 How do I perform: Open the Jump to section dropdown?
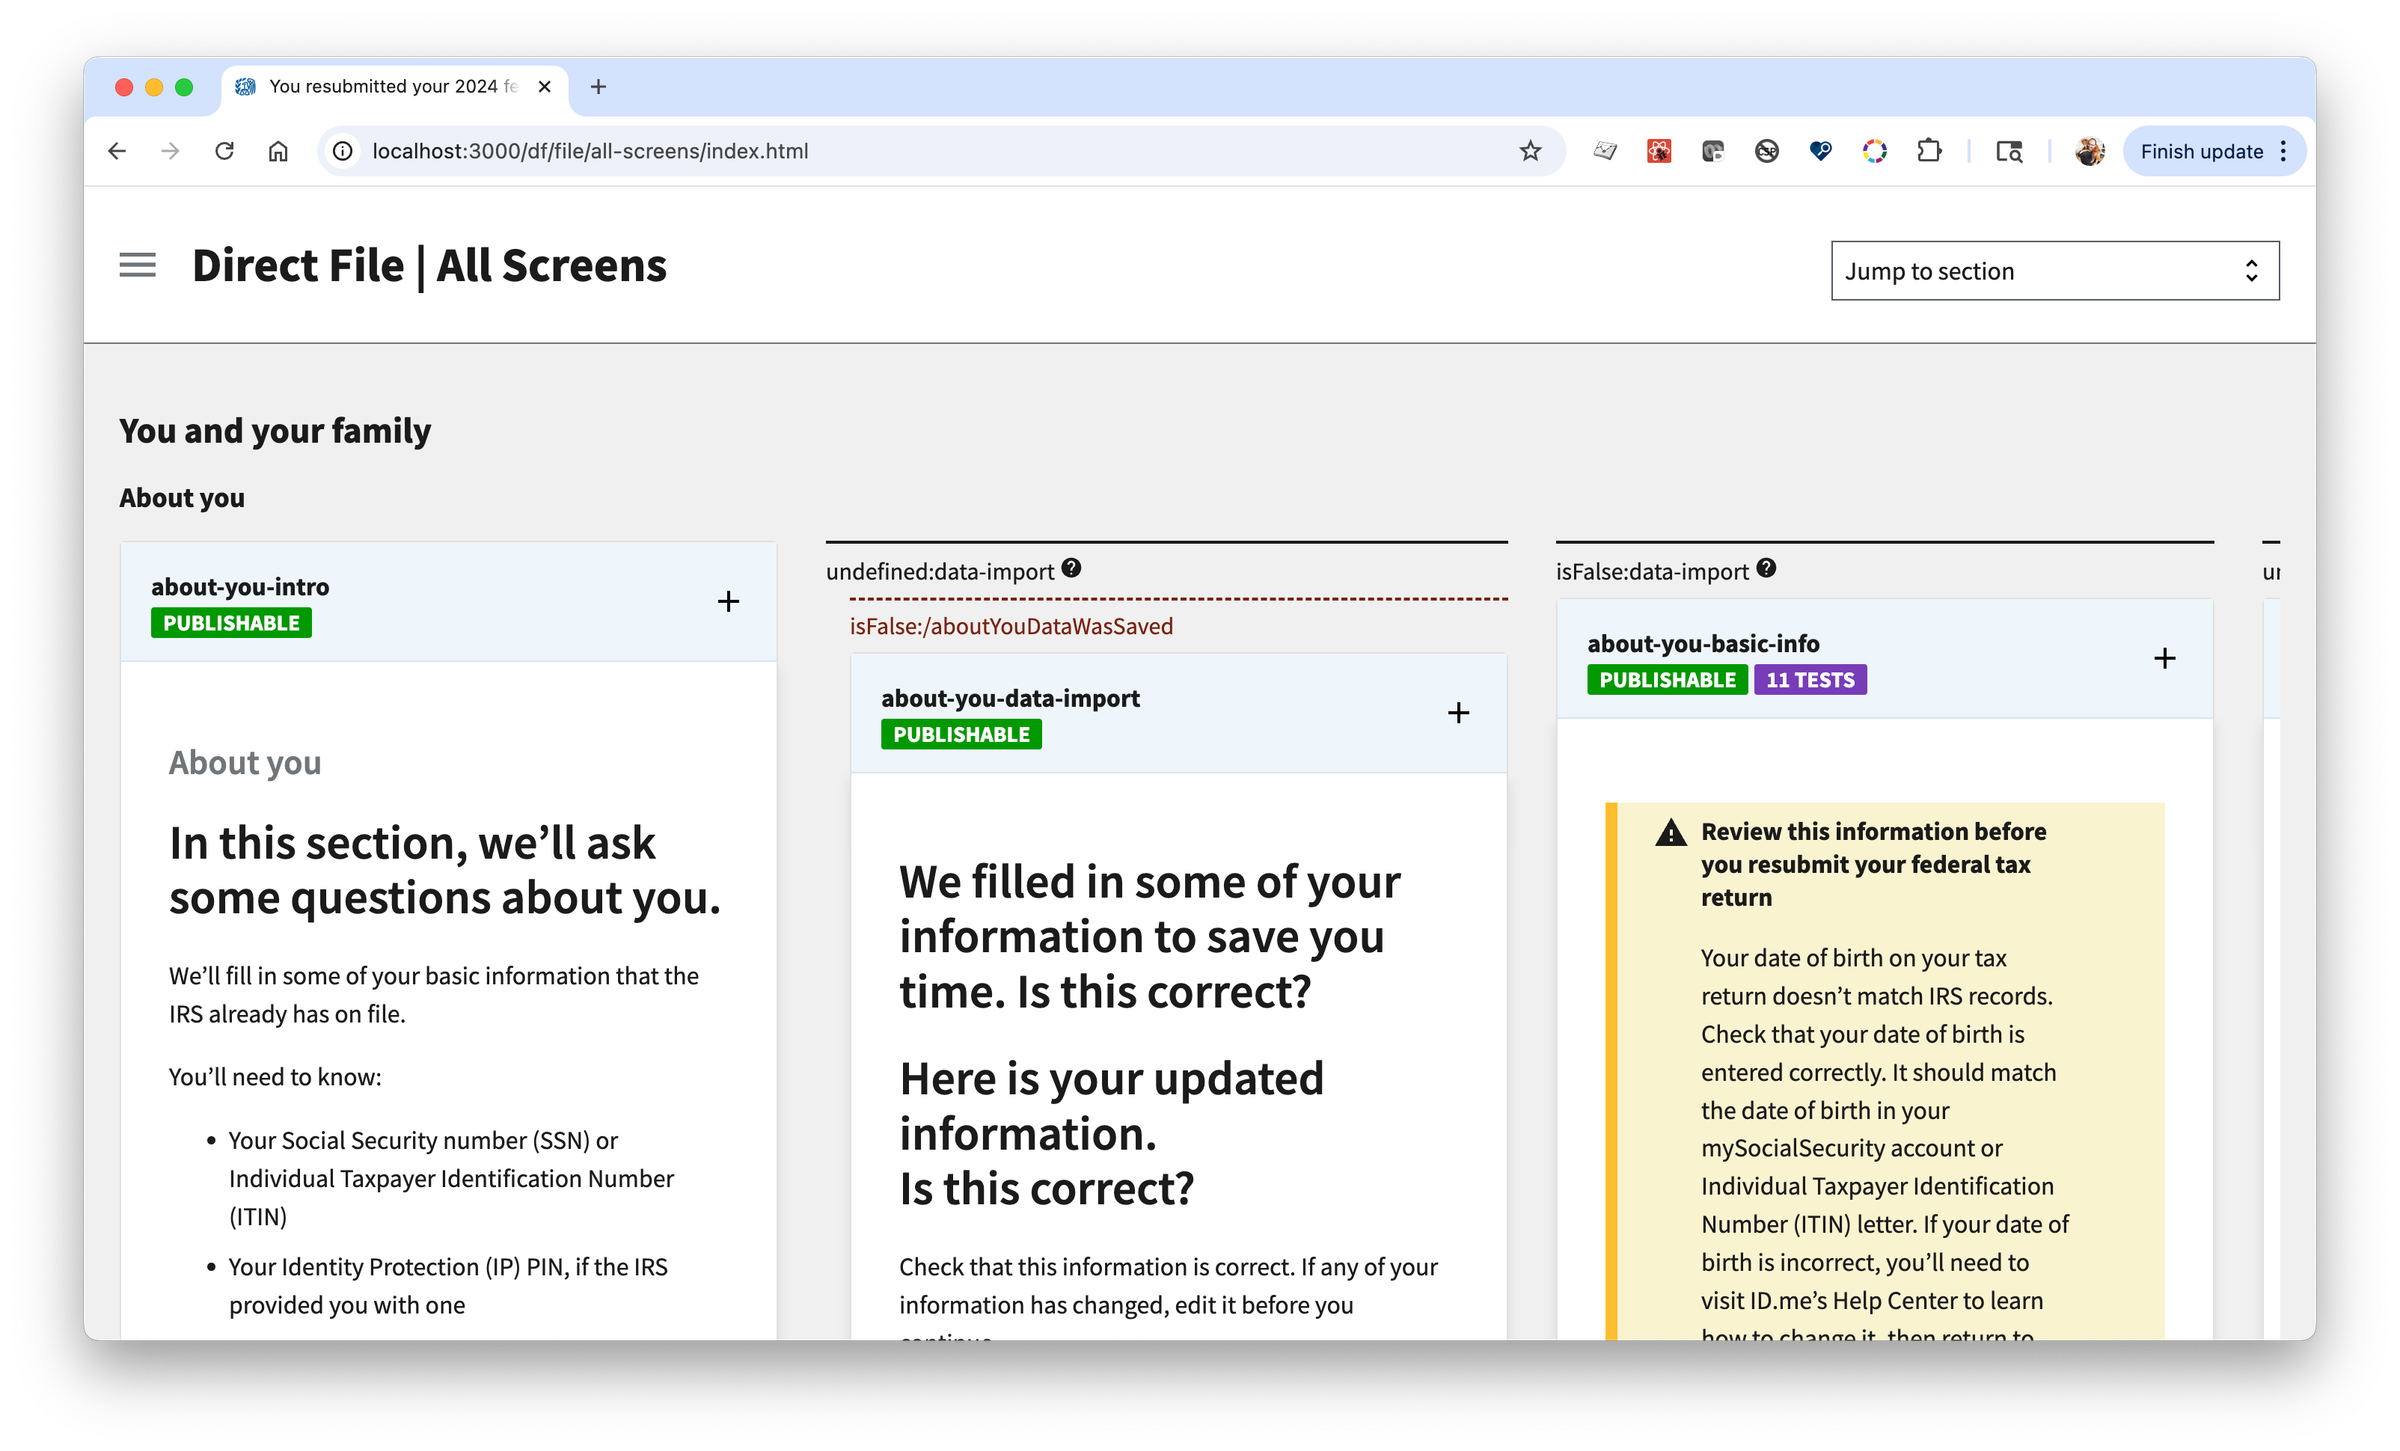2054,271
